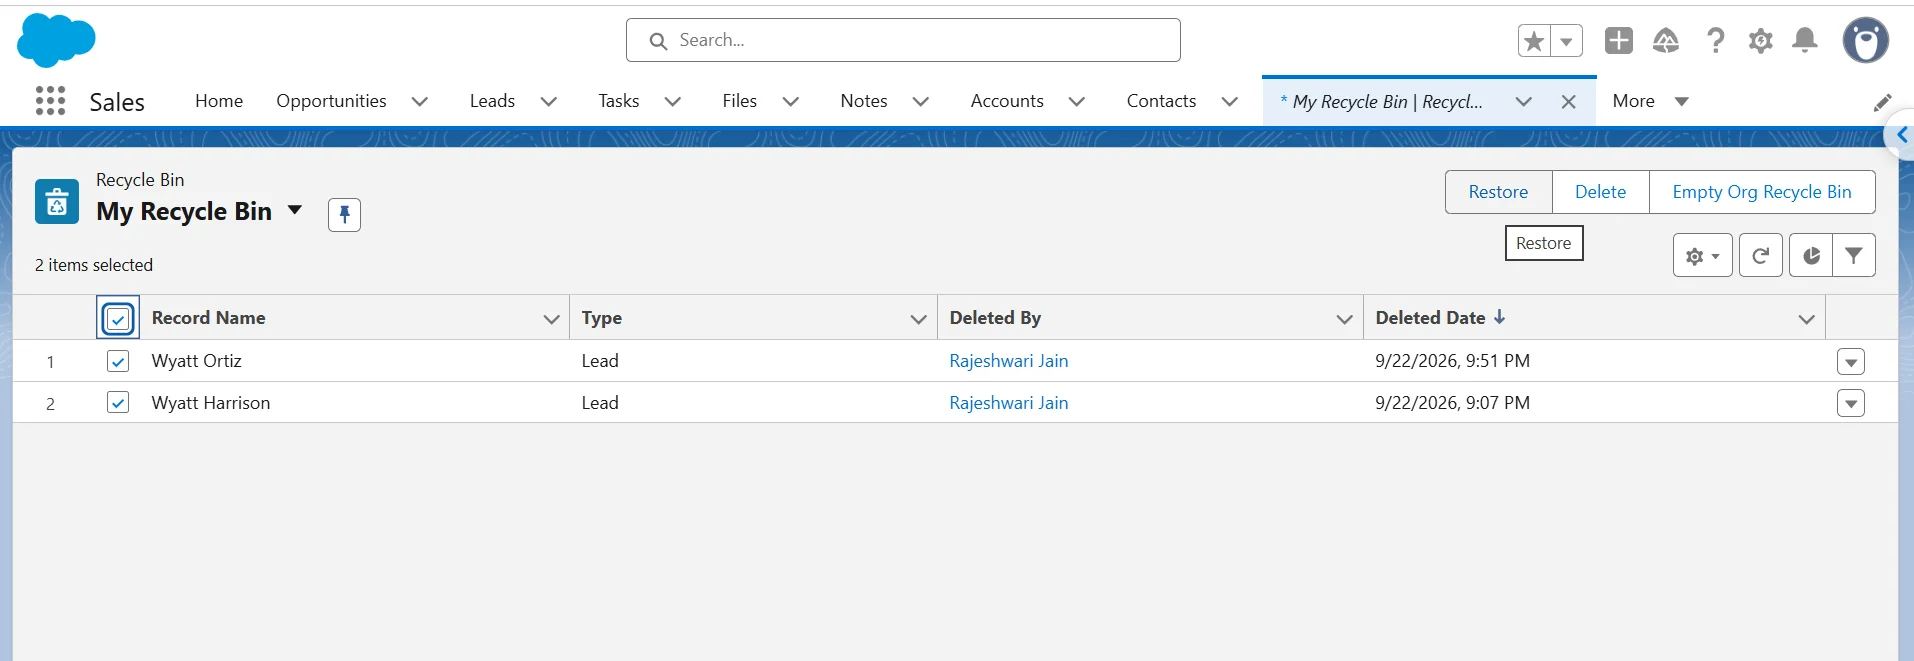Click the Favorites star icon
Image resolution: width=1914 pixels, height=661 pixels.
pyautogui.click(x=1534, y=41)
